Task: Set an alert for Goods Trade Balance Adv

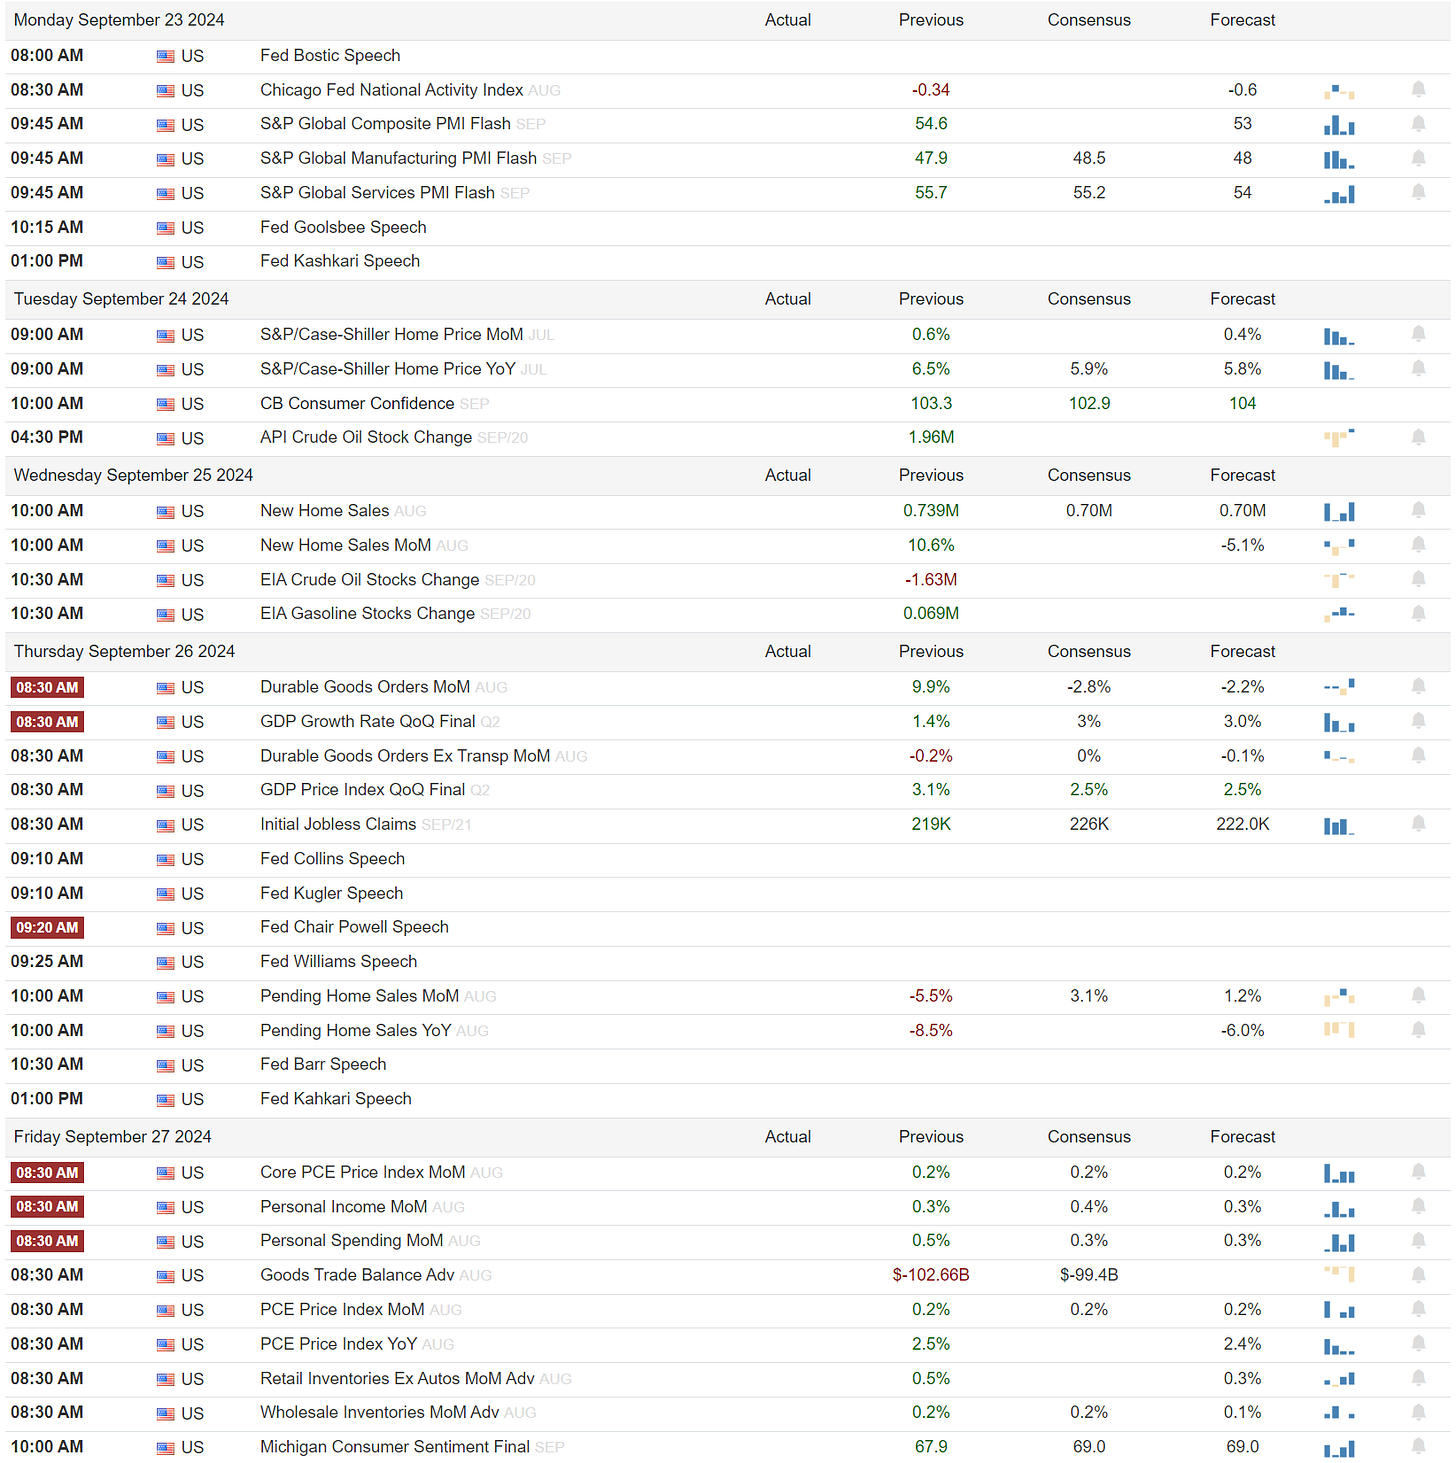Action: click(x=1418, y=1275)
